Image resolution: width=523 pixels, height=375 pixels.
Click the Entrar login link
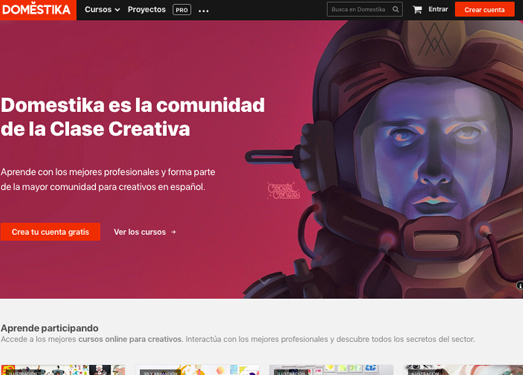coord(438,9)
